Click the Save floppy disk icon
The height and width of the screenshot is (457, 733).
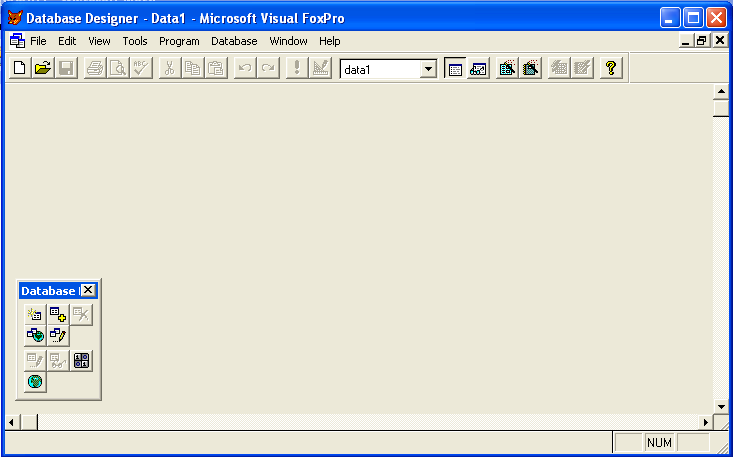[x=66, y=69]
